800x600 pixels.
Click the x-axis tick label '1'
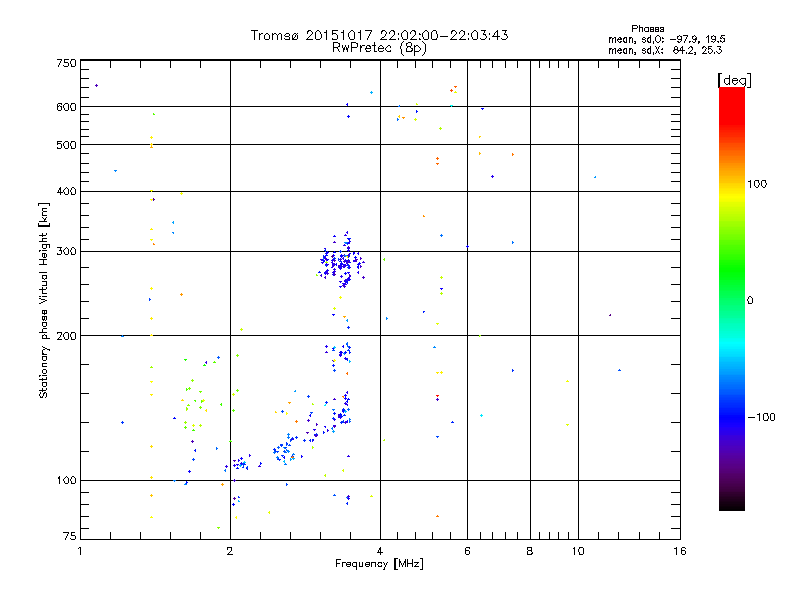pyautogui.click(x=80, y=551)
